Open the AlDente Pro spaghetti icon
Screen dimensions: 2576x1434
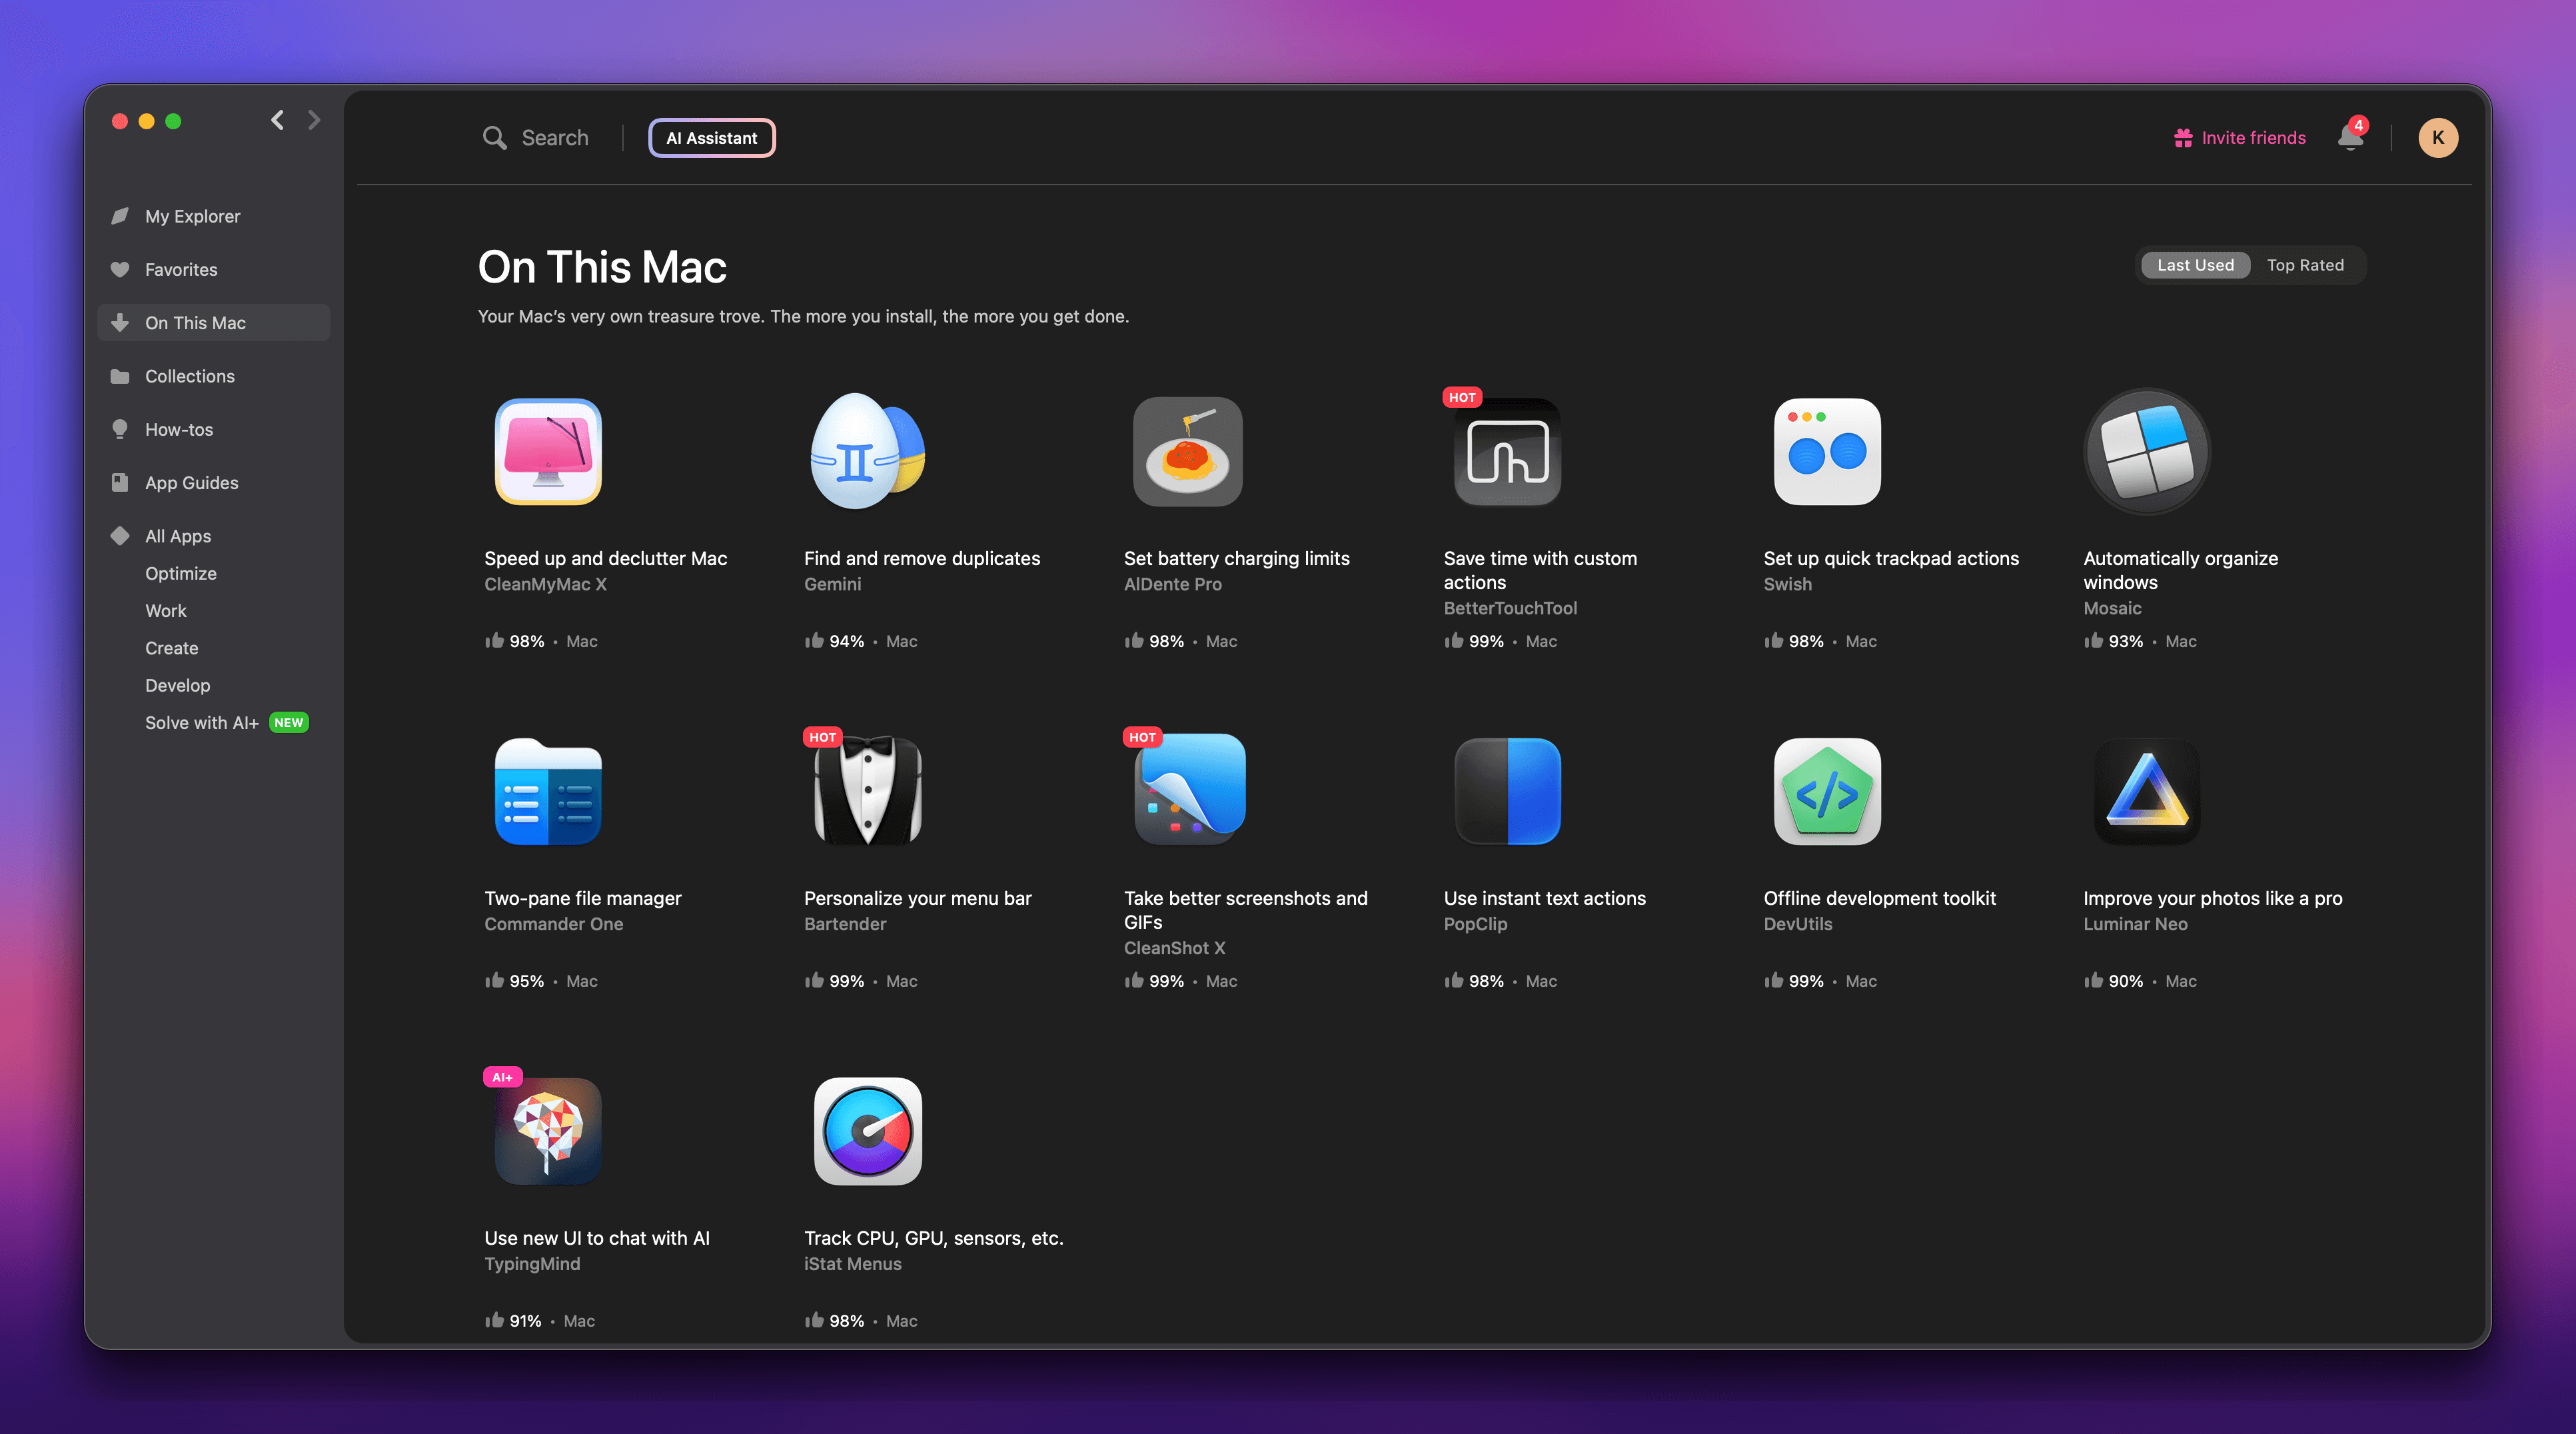[1187, 452]
